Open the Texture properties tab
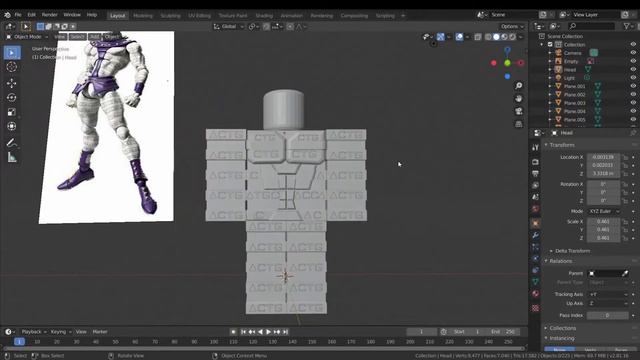Image resolution: width=640 pixels, height=360 pixels. click(536, 308)
